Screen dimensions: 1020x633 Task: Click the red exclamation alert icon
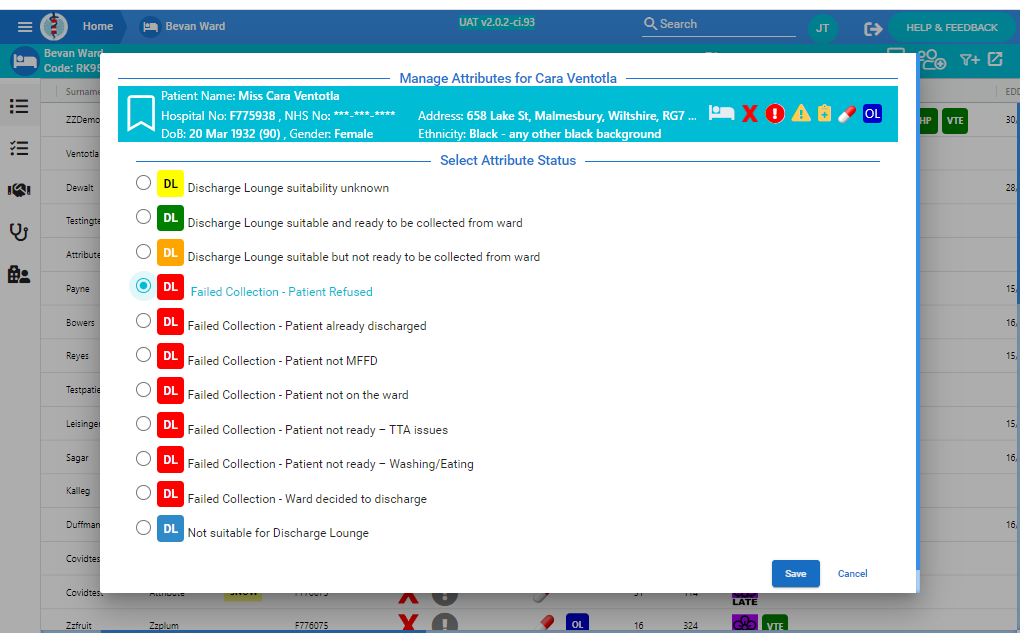(x=775, y=114)
